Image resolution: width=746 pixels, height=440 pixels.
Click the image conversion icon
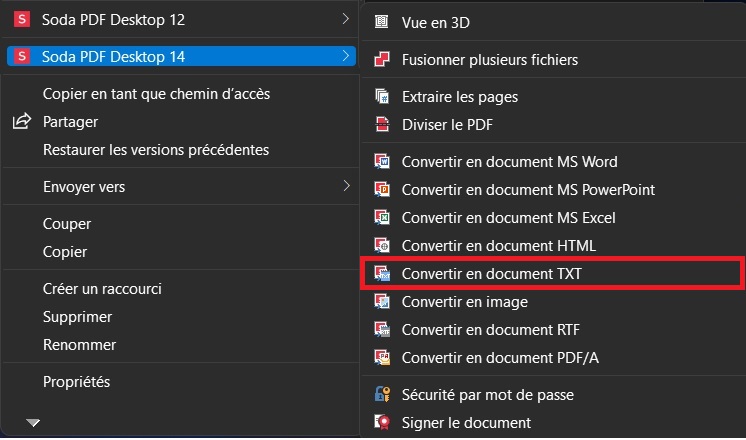click(x=382, y=302)
